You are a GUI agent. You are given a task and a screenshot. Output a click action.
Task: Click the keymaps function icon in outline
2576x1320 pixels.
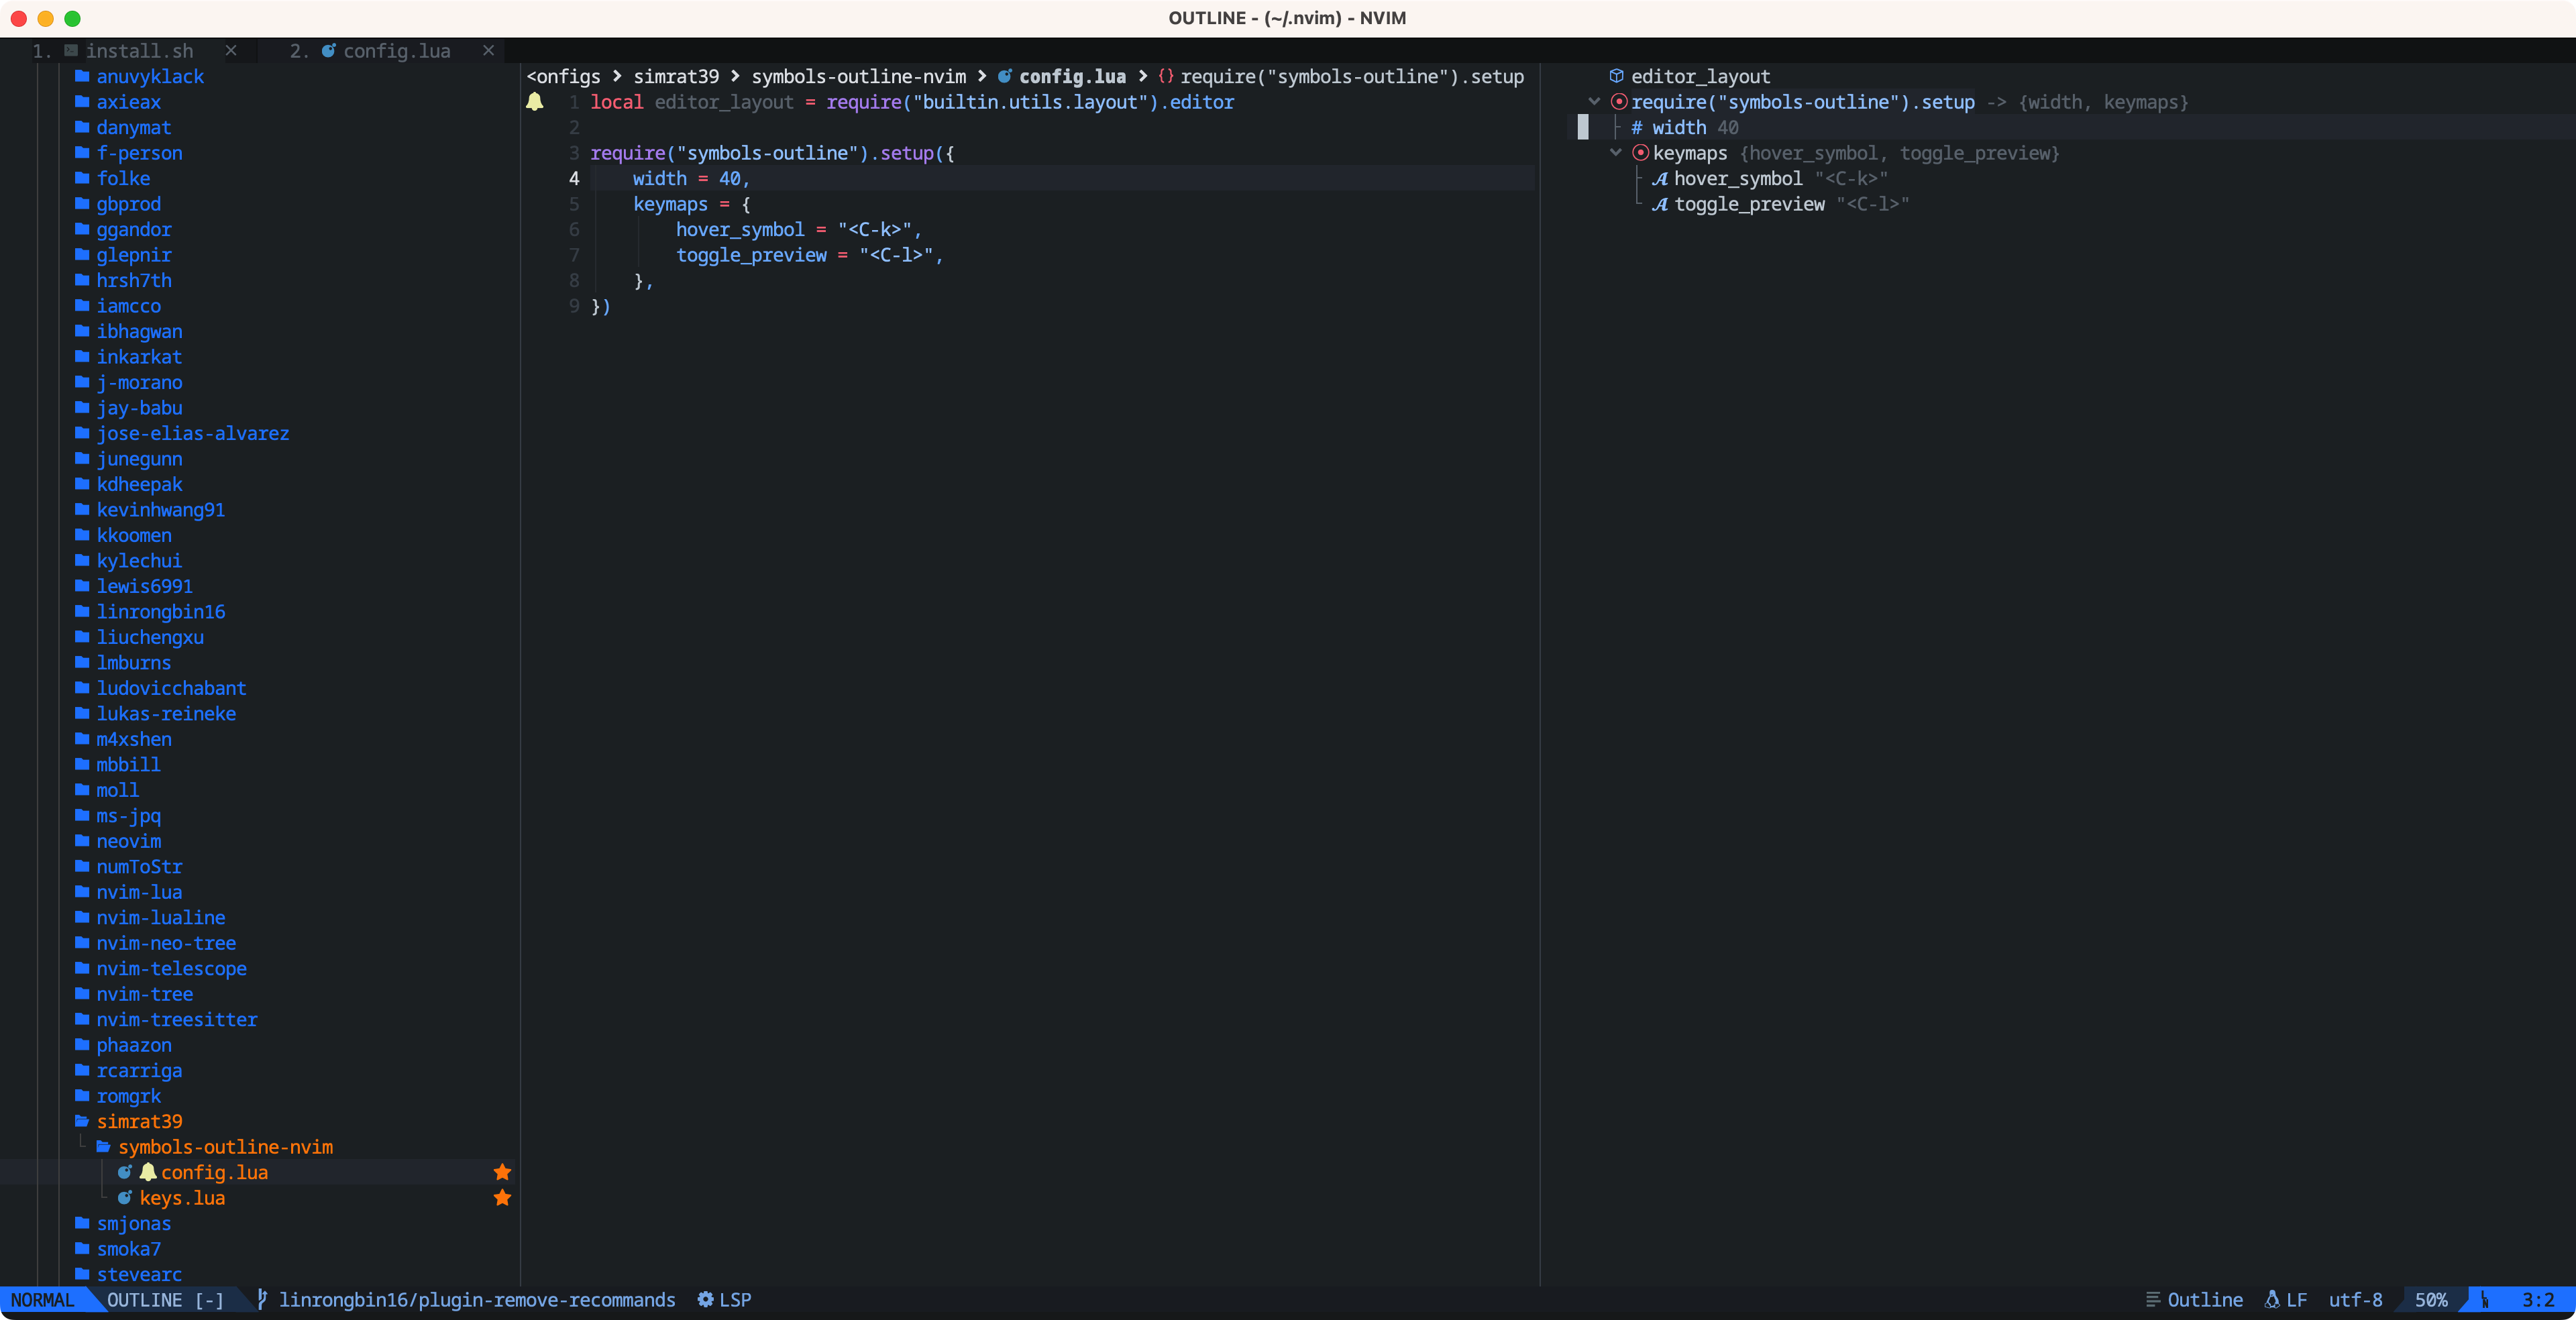pyautogui.click(x=1641, y=153)
